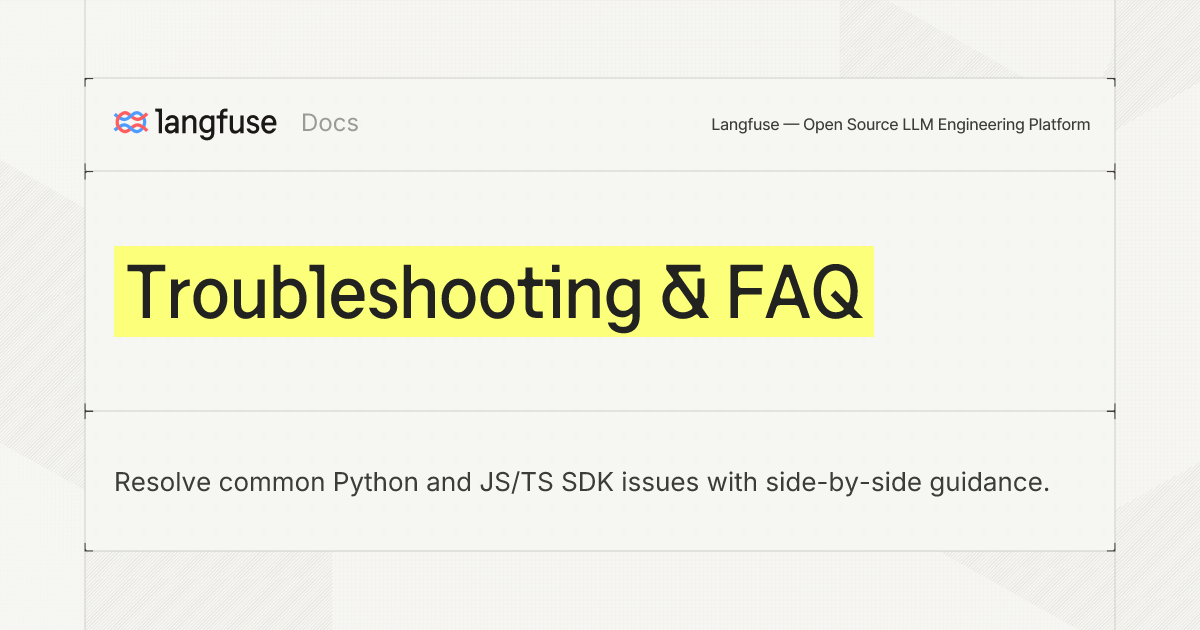Select the Troubleshooting word in the title

coord(384,292)
